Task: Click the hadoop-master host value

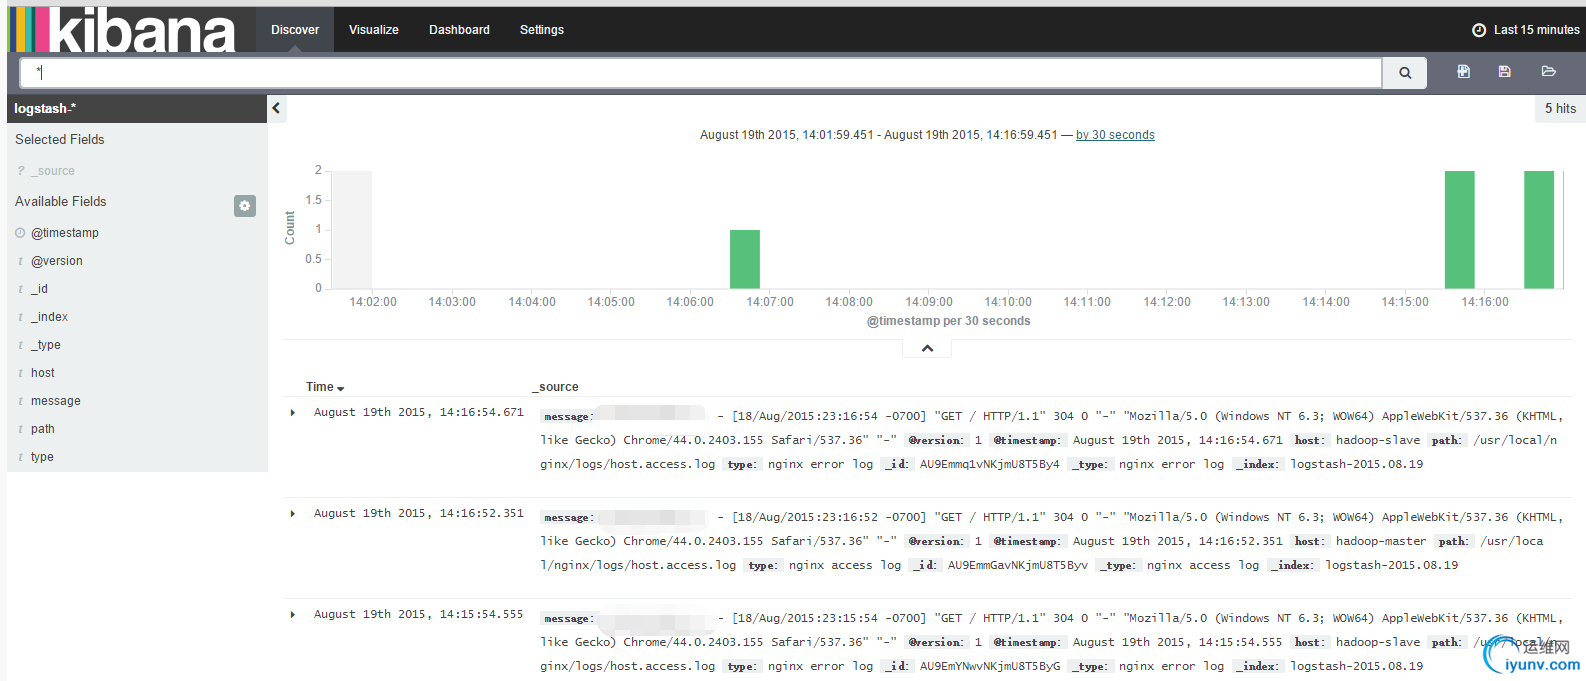Action: point(1381,541)
